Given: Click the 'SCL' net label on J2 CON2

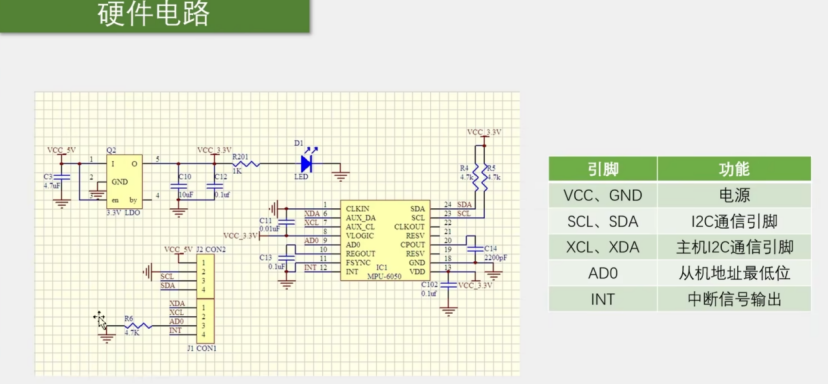Looking at the screenshot, I should 167,277.
